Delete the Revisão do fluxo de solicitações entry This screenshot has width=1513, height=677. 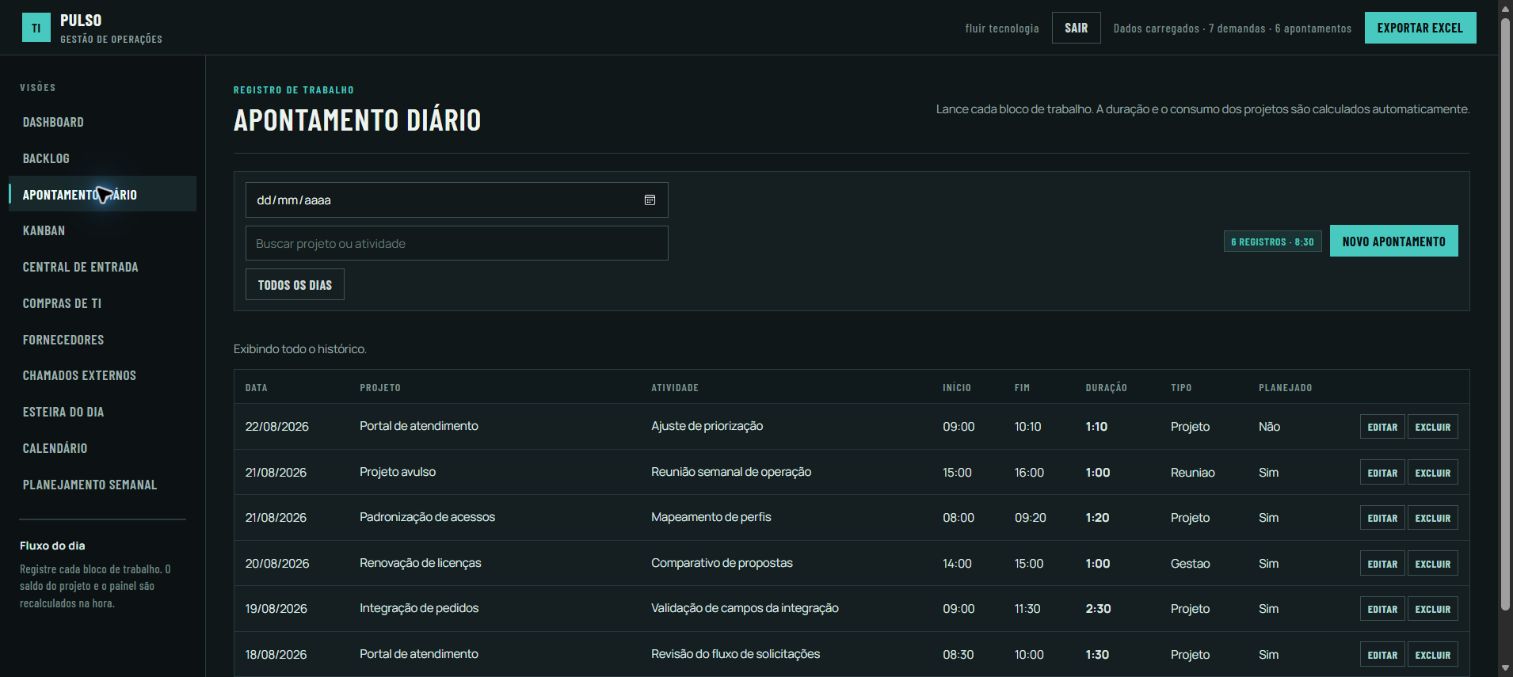pos(1433,655)
